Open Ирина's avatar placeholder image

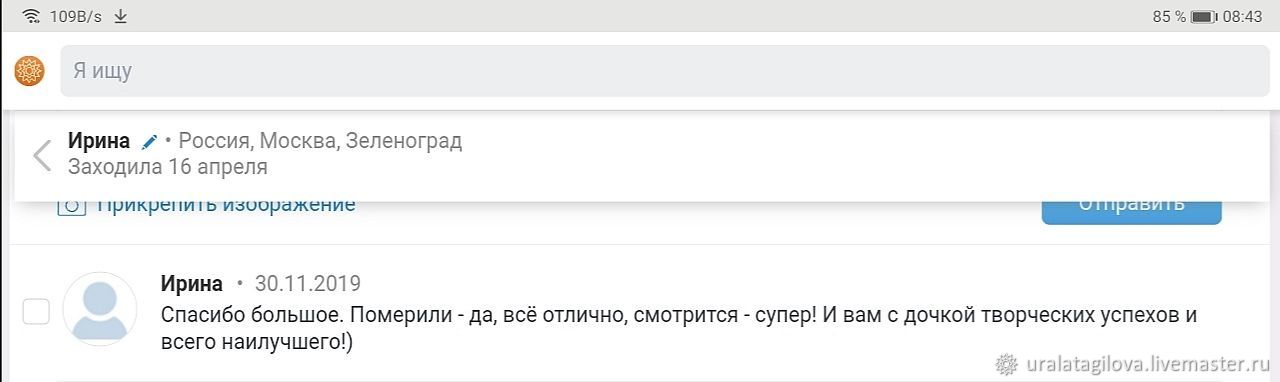(100, 309)
